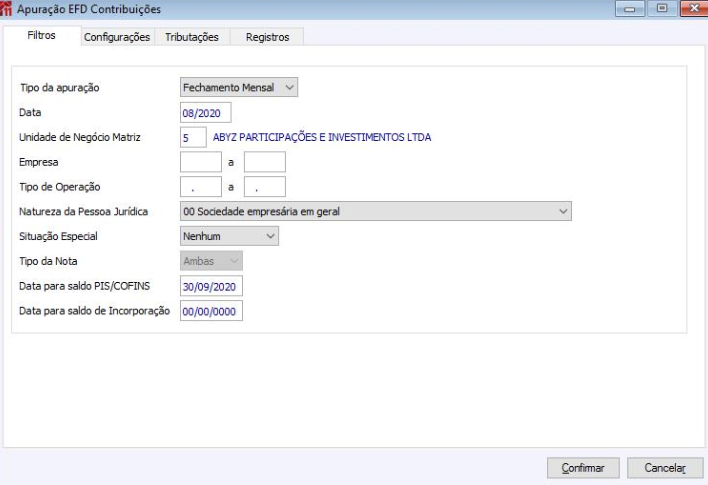708x485 pixels.
Task: Open the Natureza da Pessoa Jurídica dropdown
Action: (376, 211)
